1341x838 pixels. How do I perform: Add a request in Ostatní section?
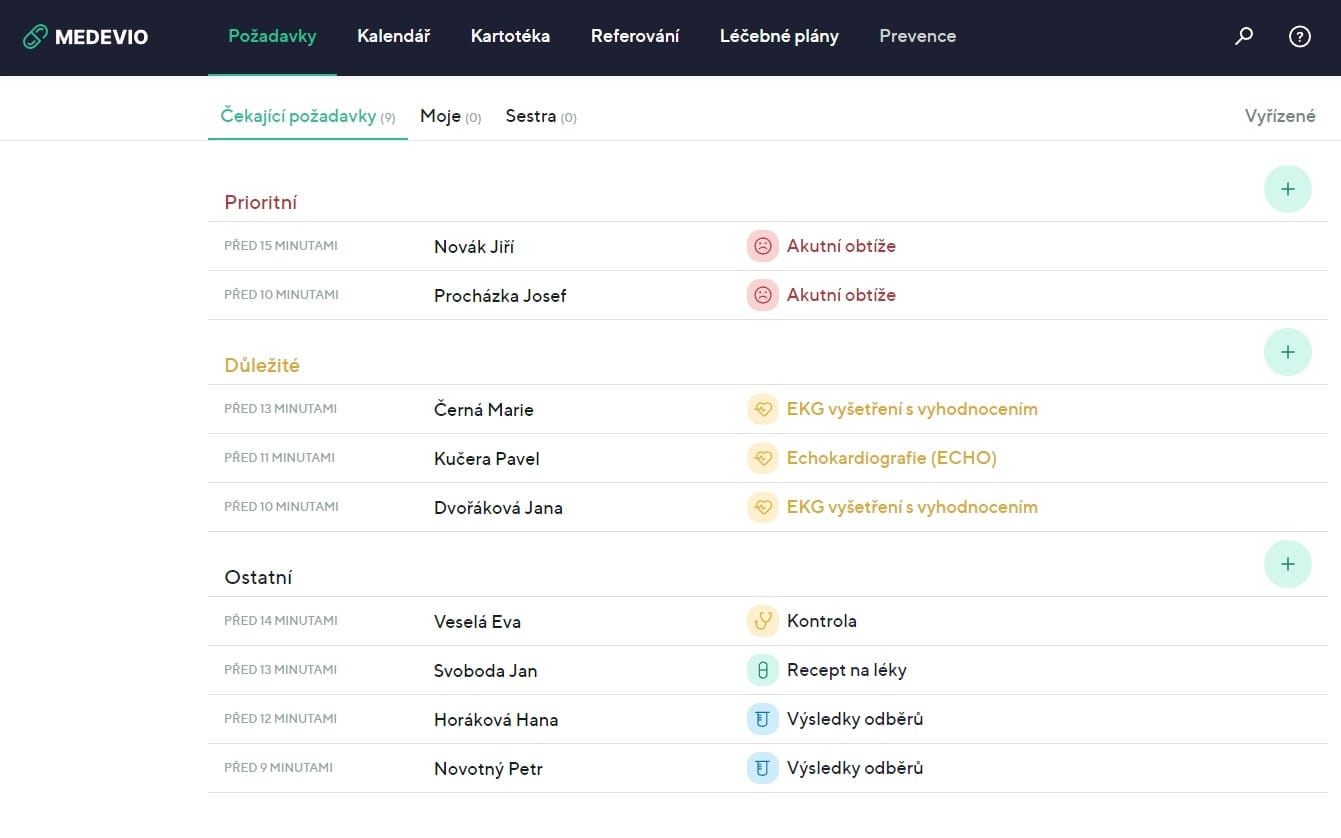1287,564
